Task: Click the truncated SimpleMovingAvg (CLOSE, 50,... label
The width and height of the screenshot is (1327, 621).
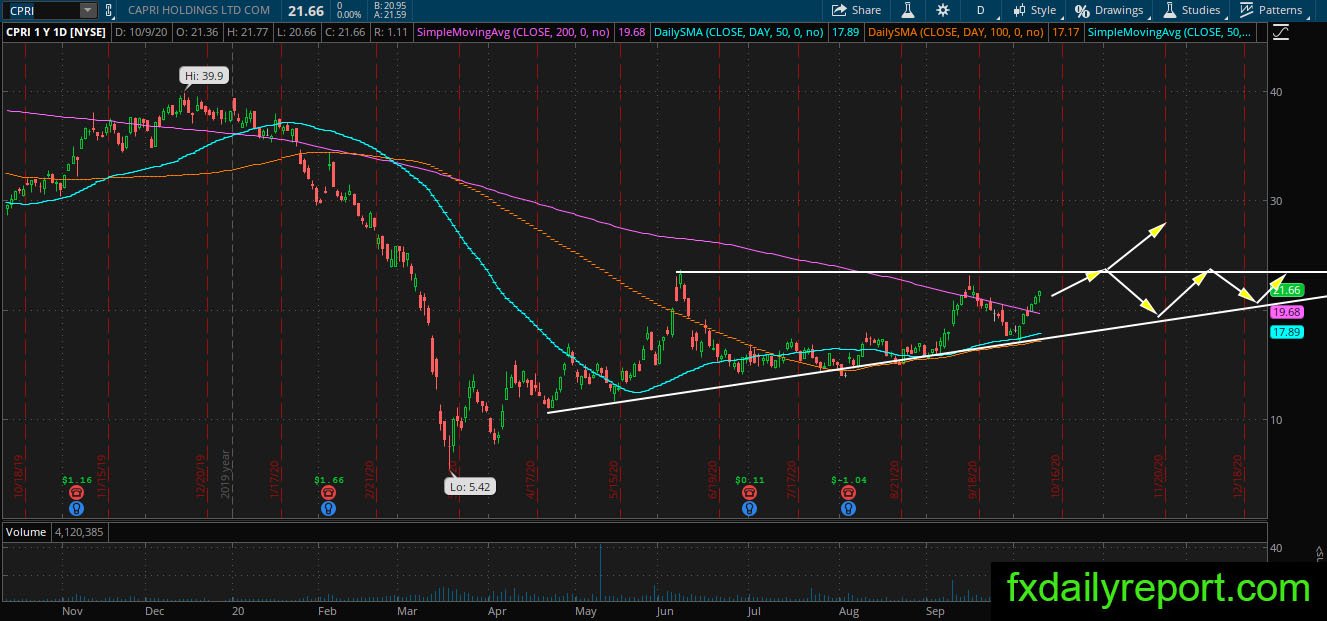Action: [1171, 33]
